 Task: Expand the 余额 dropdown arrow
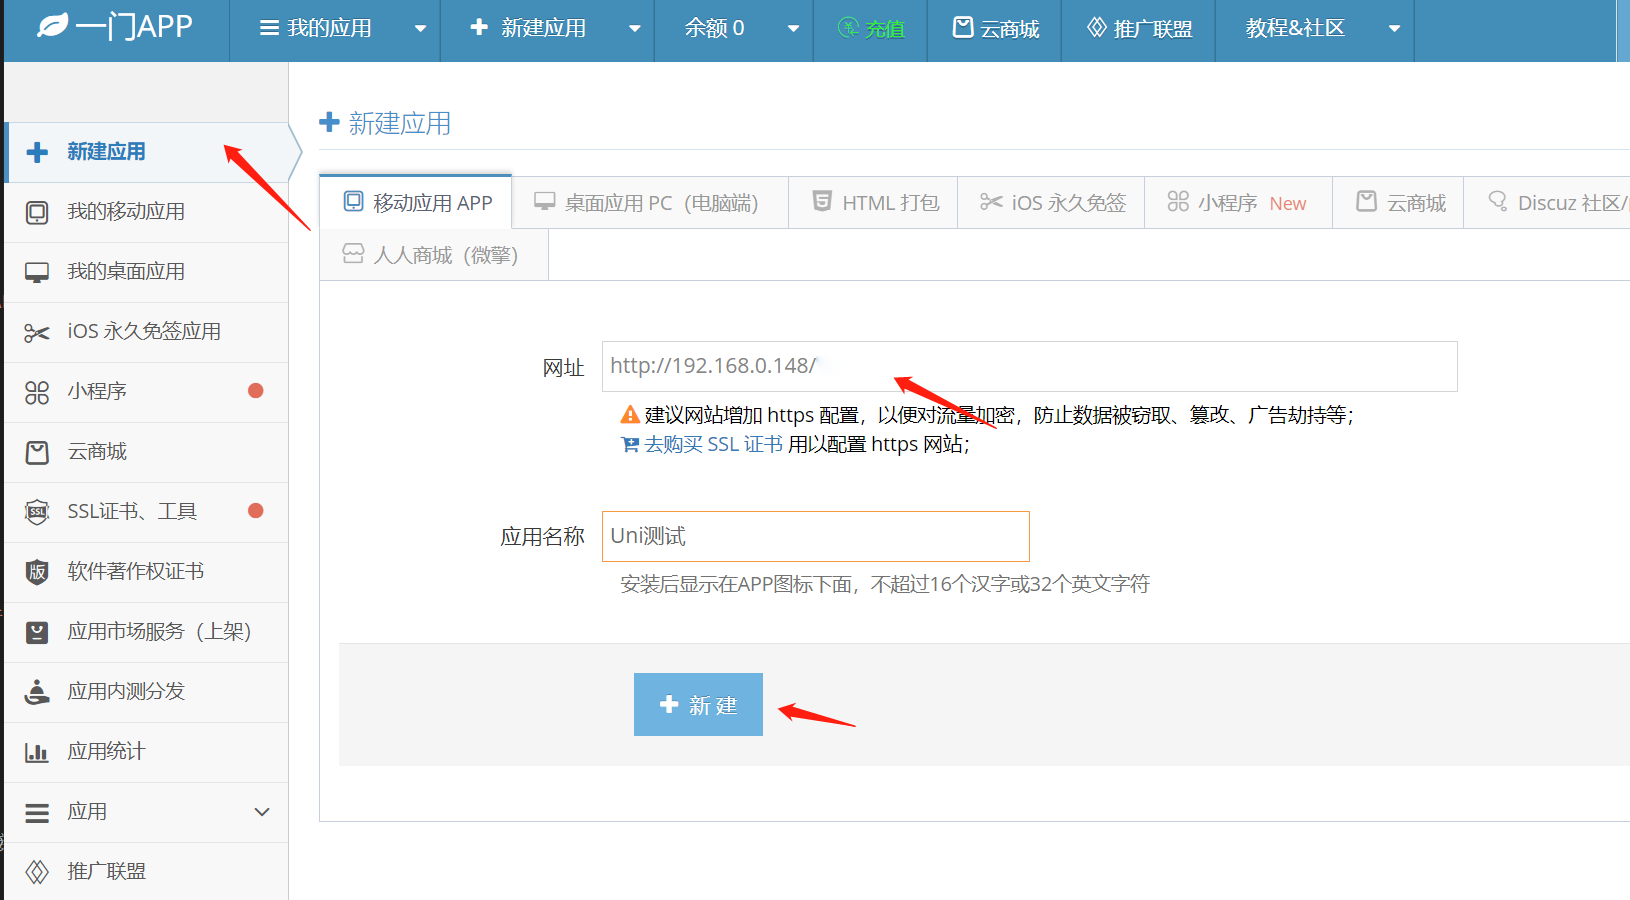794,29
